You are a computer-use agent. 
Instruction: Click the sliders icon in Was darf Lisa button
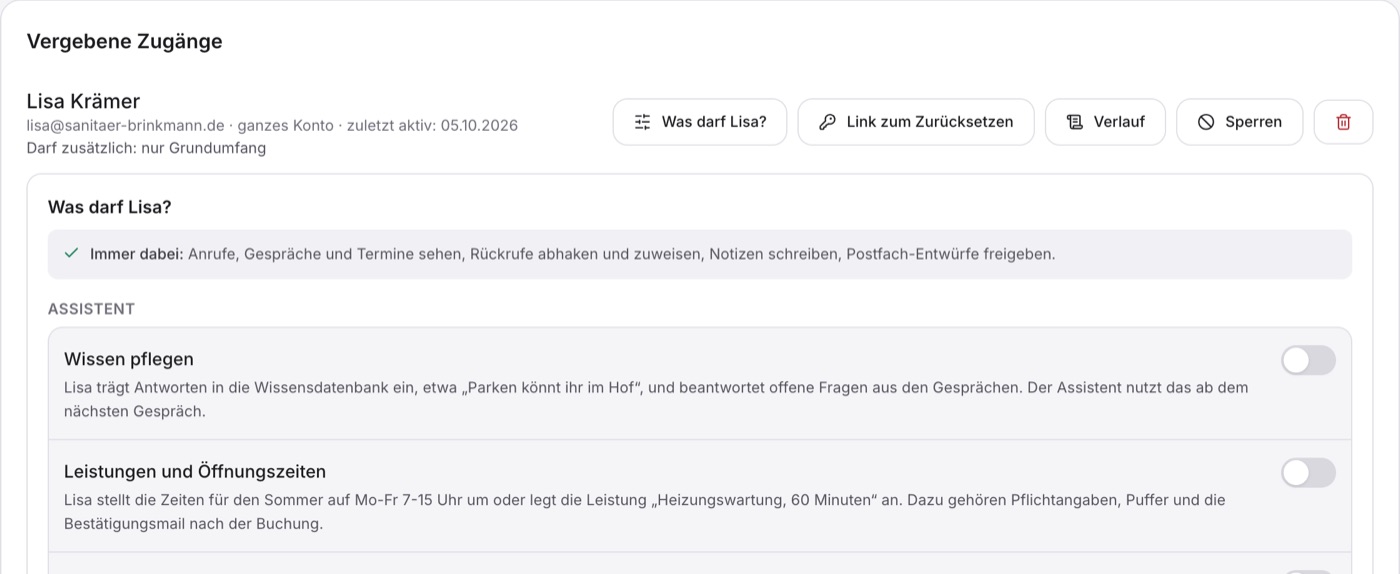[x=643, y=122]
